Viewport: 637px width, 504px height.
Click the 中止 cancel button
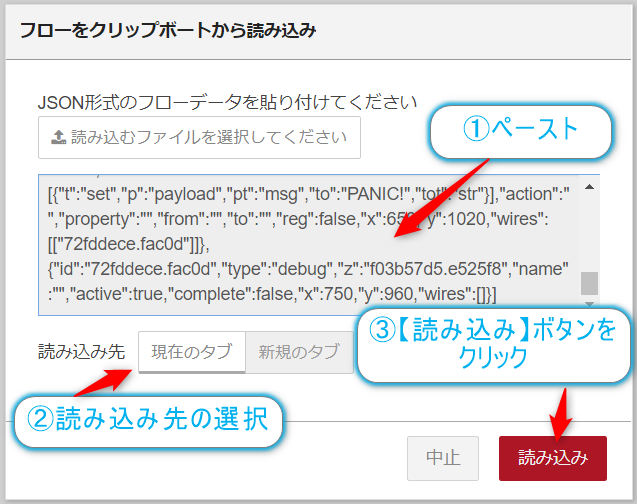coord(443,458)
